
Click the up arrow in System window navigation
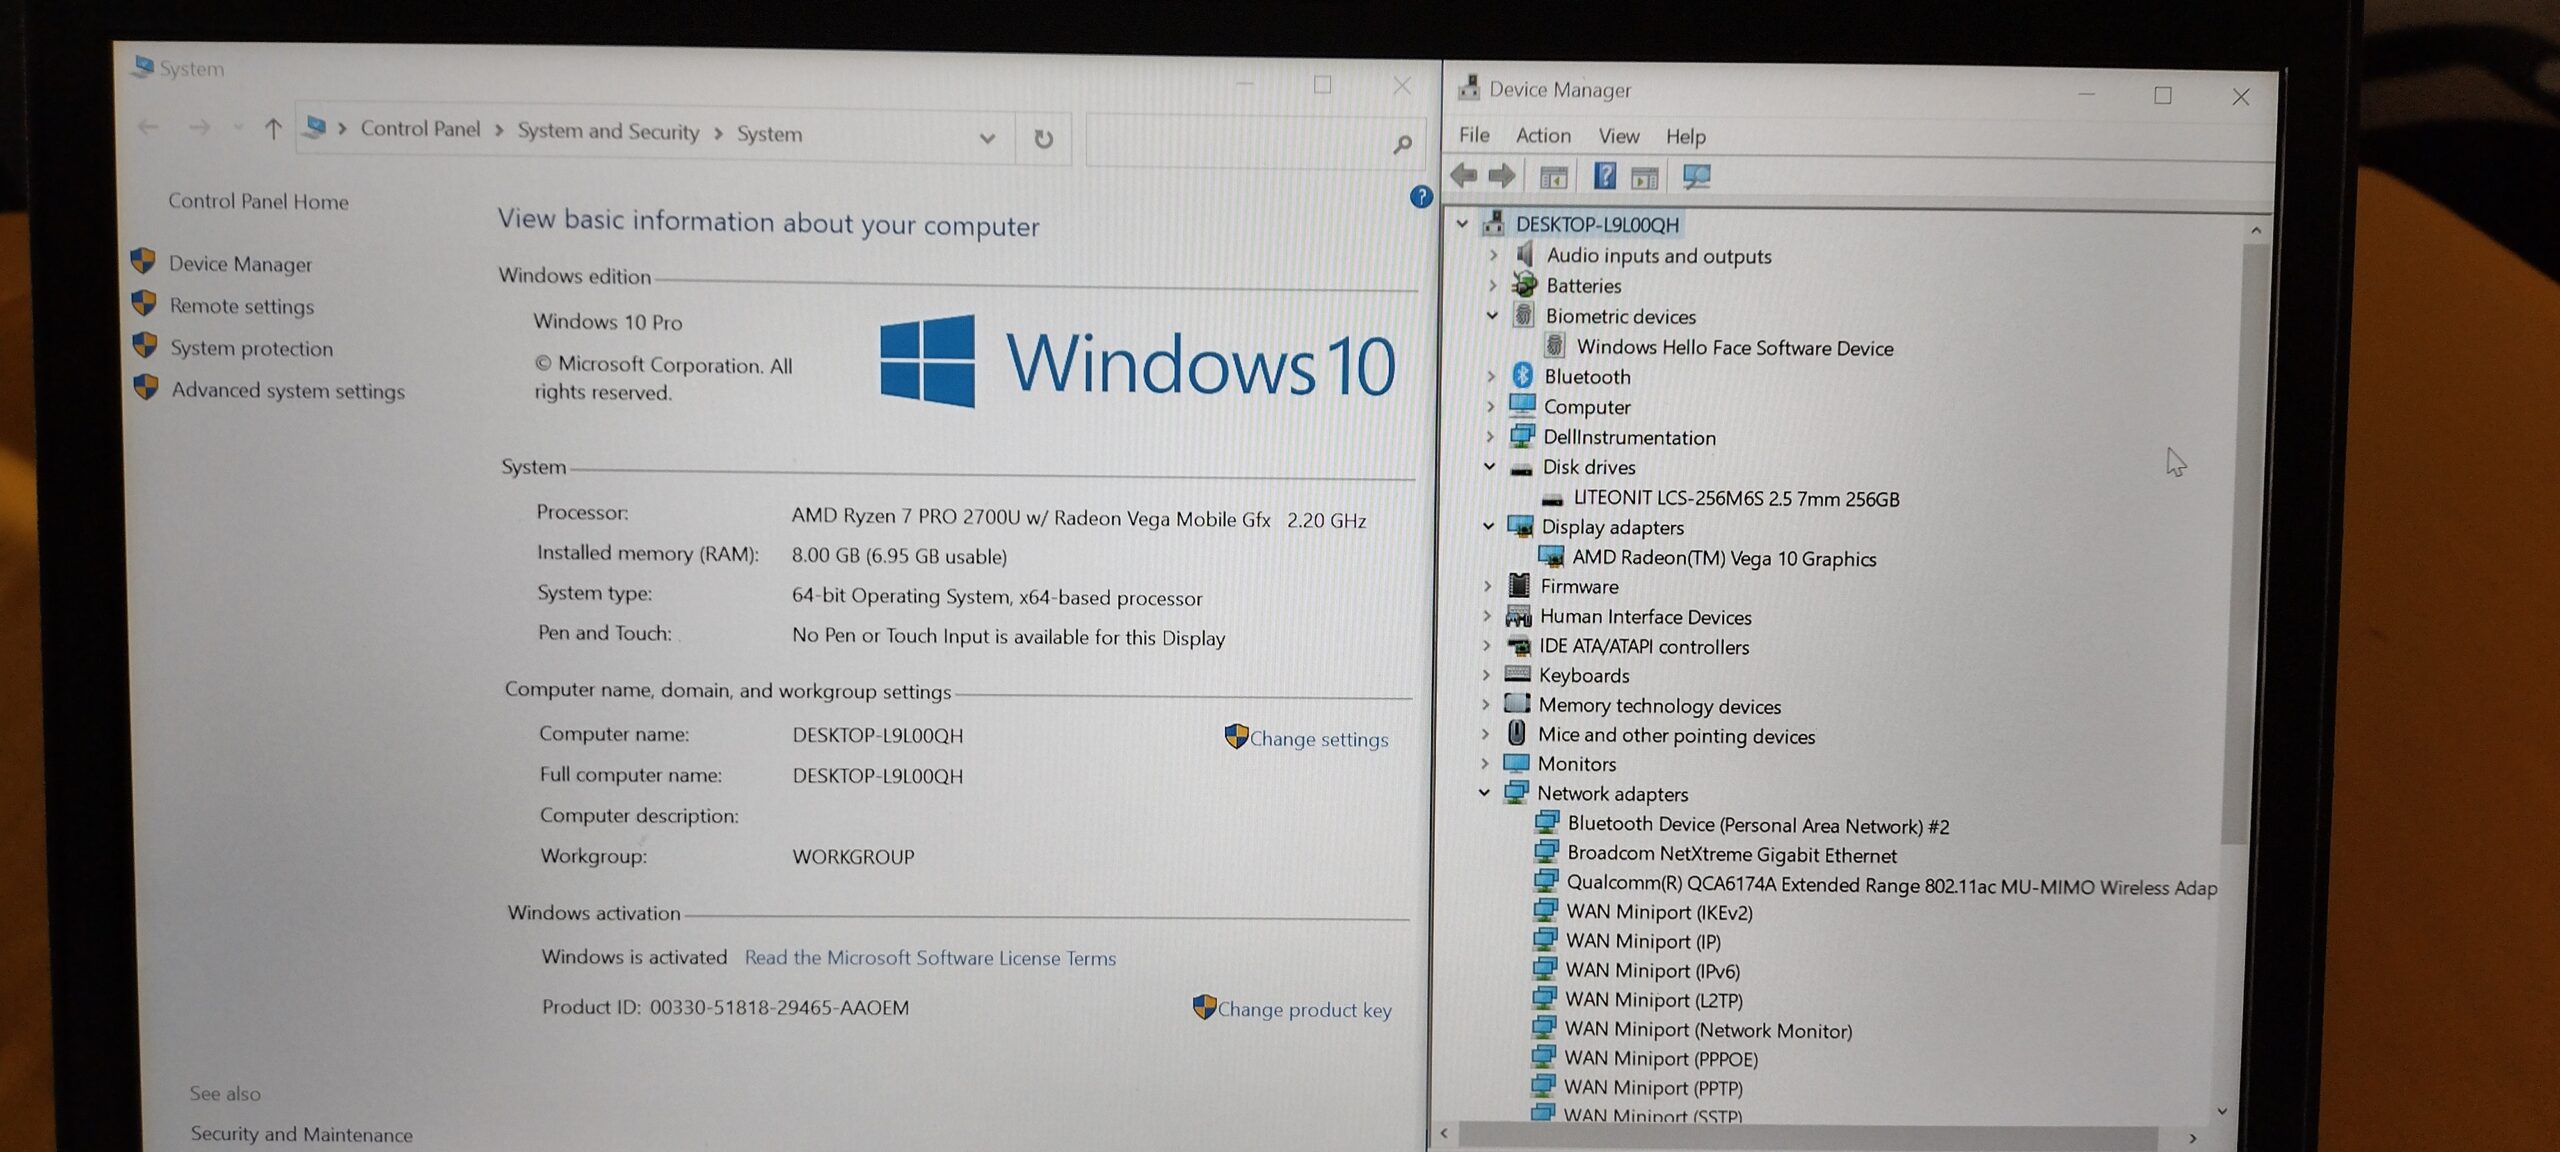[x=272, y=128]
